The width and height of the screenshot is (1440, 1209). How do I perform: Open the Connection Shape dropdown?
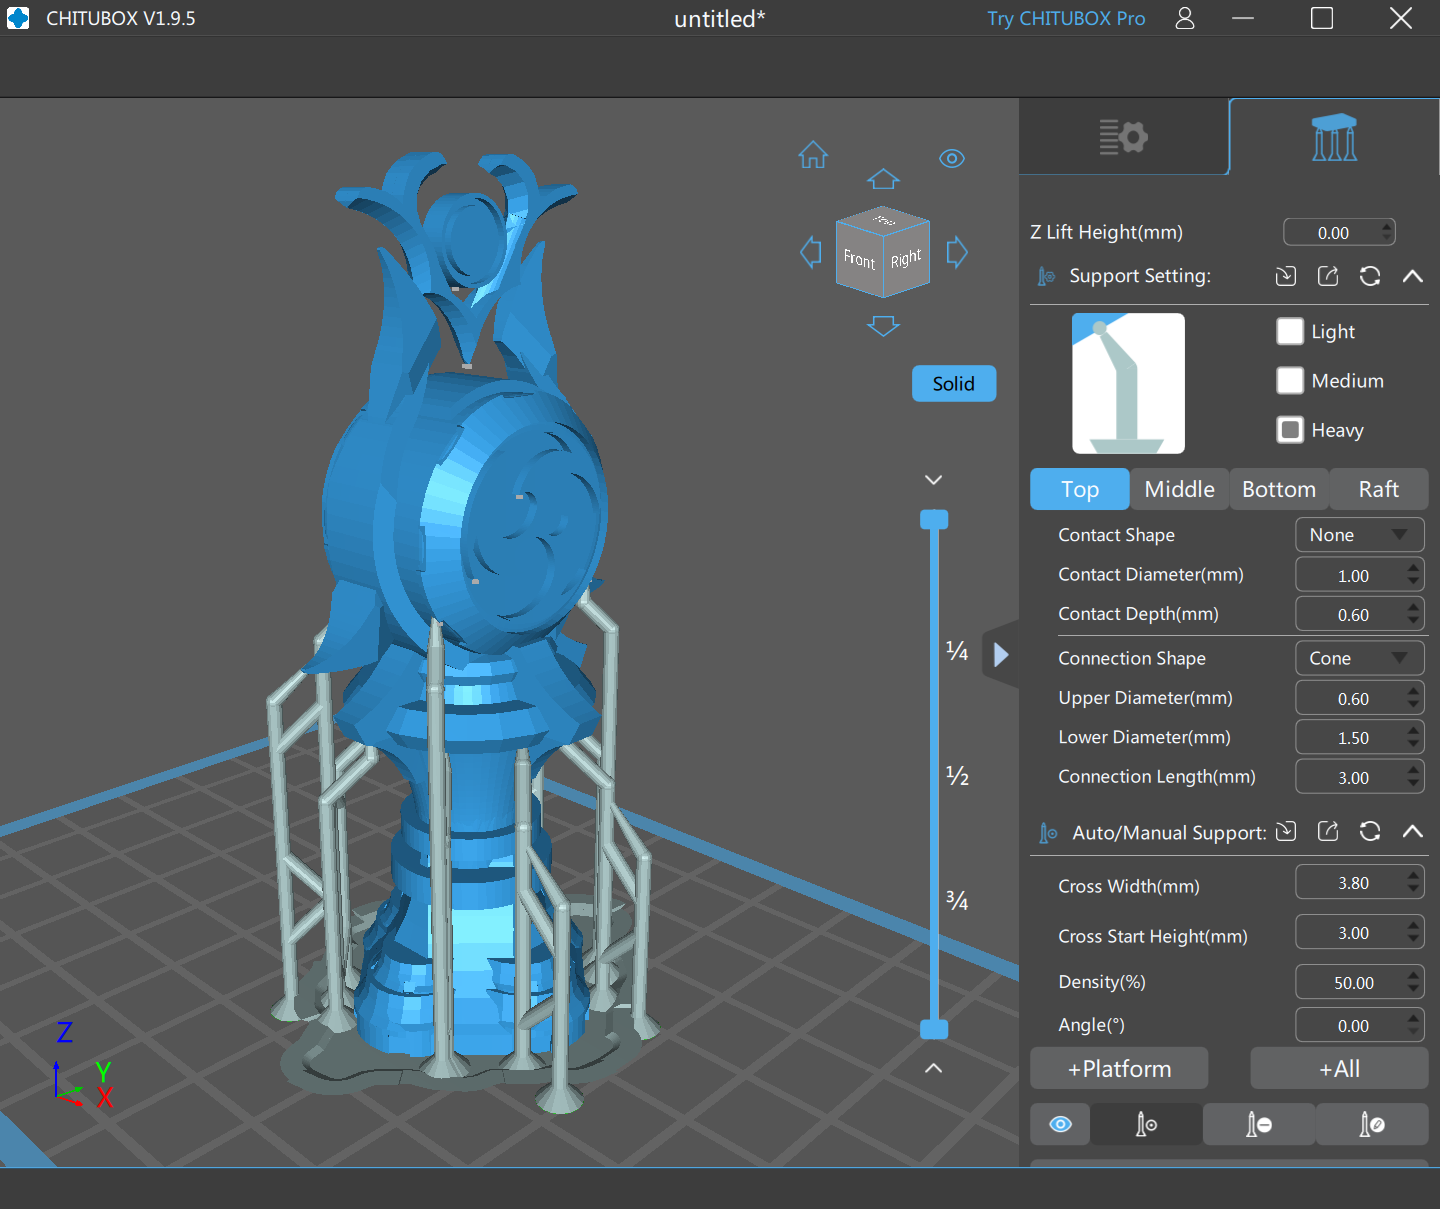(x=1360, y=658)
